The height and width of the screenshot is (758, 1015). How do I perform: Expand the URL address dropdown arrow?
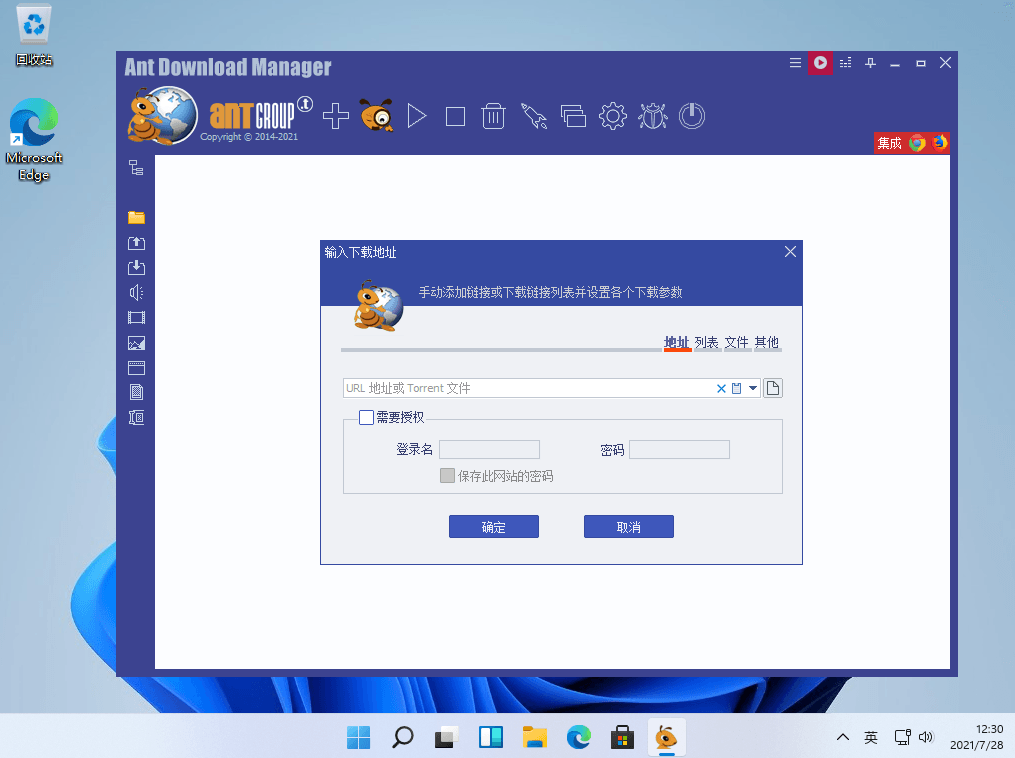pyautogui.click(x=753, y=388)
